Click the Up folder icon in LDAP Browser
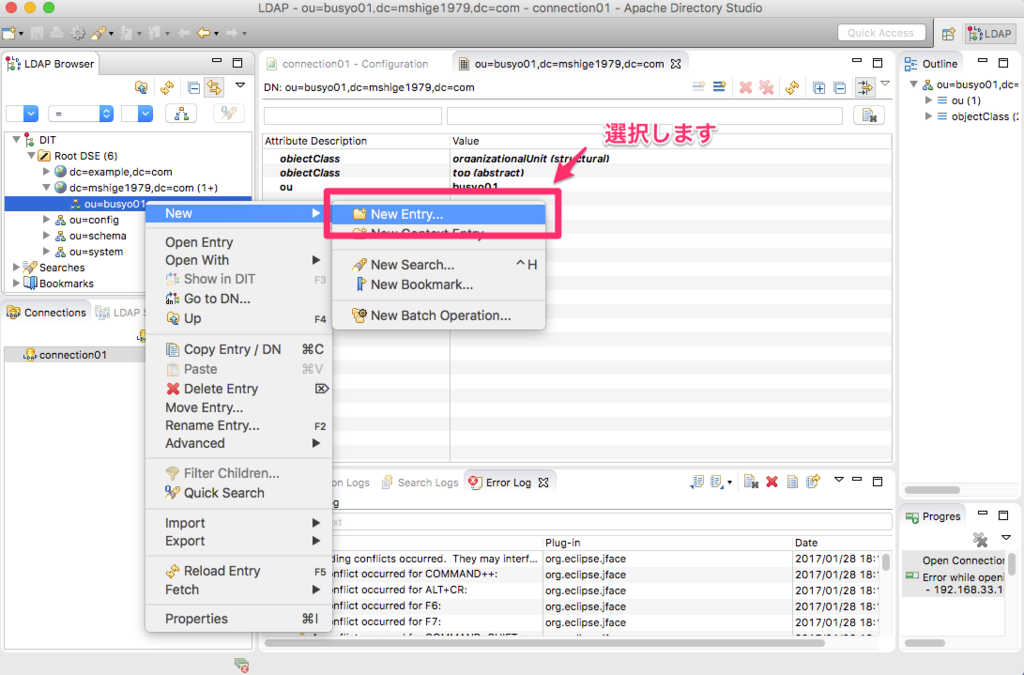Image resolution: width=1024 pixels, height=675 pixels. point(141,87)
